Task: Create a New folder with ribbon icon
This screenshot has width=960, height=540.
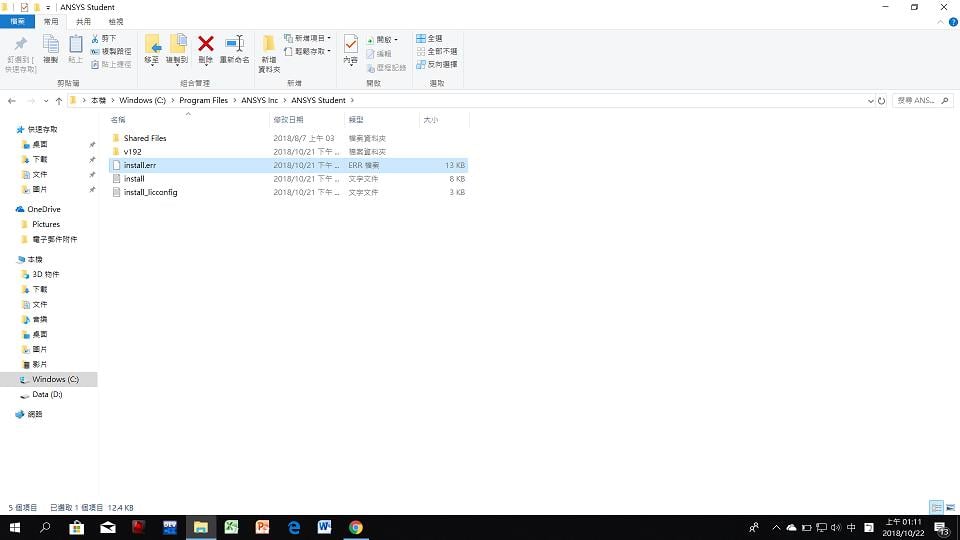Action: [269, 44]
